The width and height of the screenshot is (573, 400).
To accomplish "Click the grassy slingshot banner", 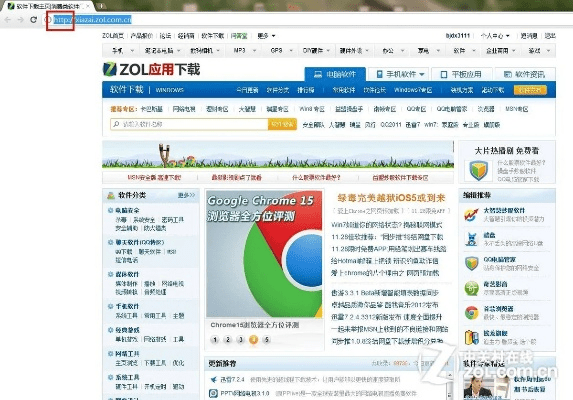I will [278, 155].
